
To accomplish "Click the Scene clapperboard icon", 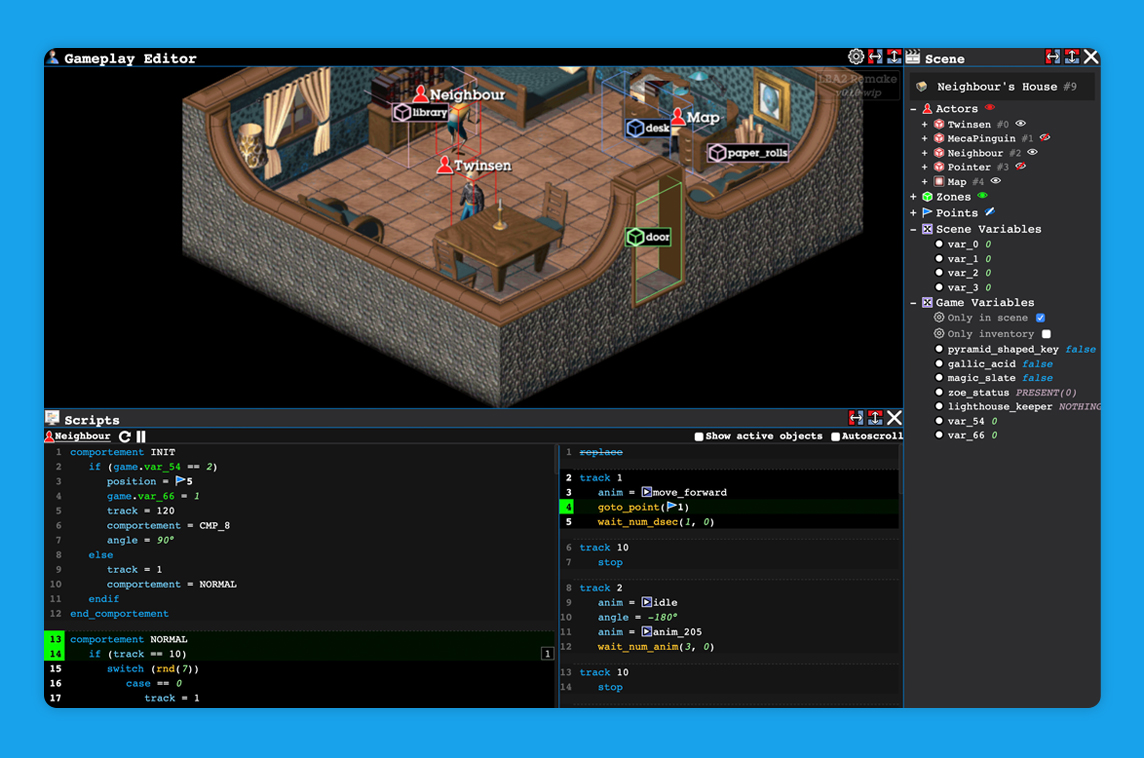I will pos(913,57).
